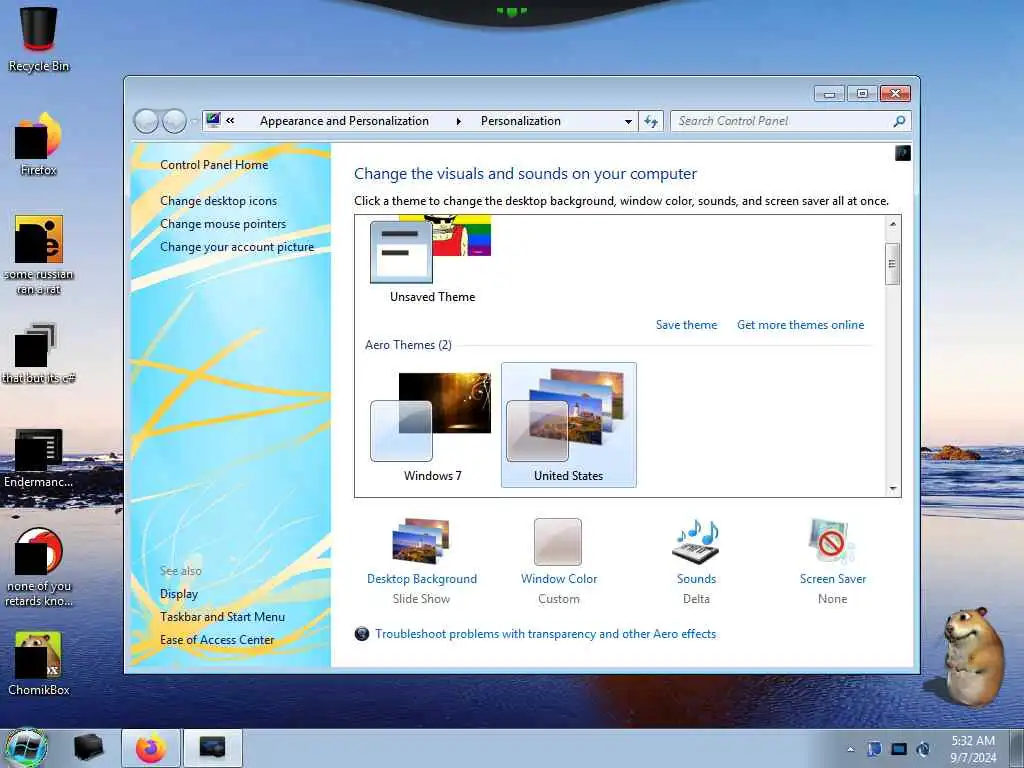Click the power/refresh tray icon

[x=923, y=749]
